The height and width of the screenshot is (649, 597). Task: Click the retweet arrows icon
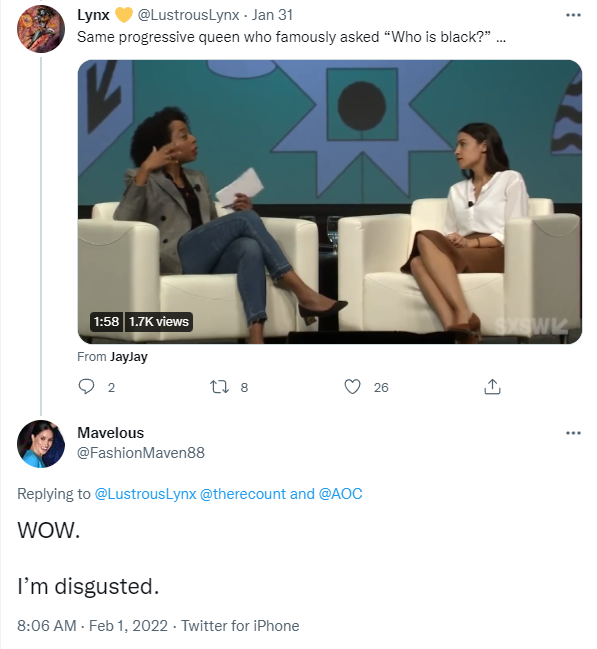(x=219, y=387)
